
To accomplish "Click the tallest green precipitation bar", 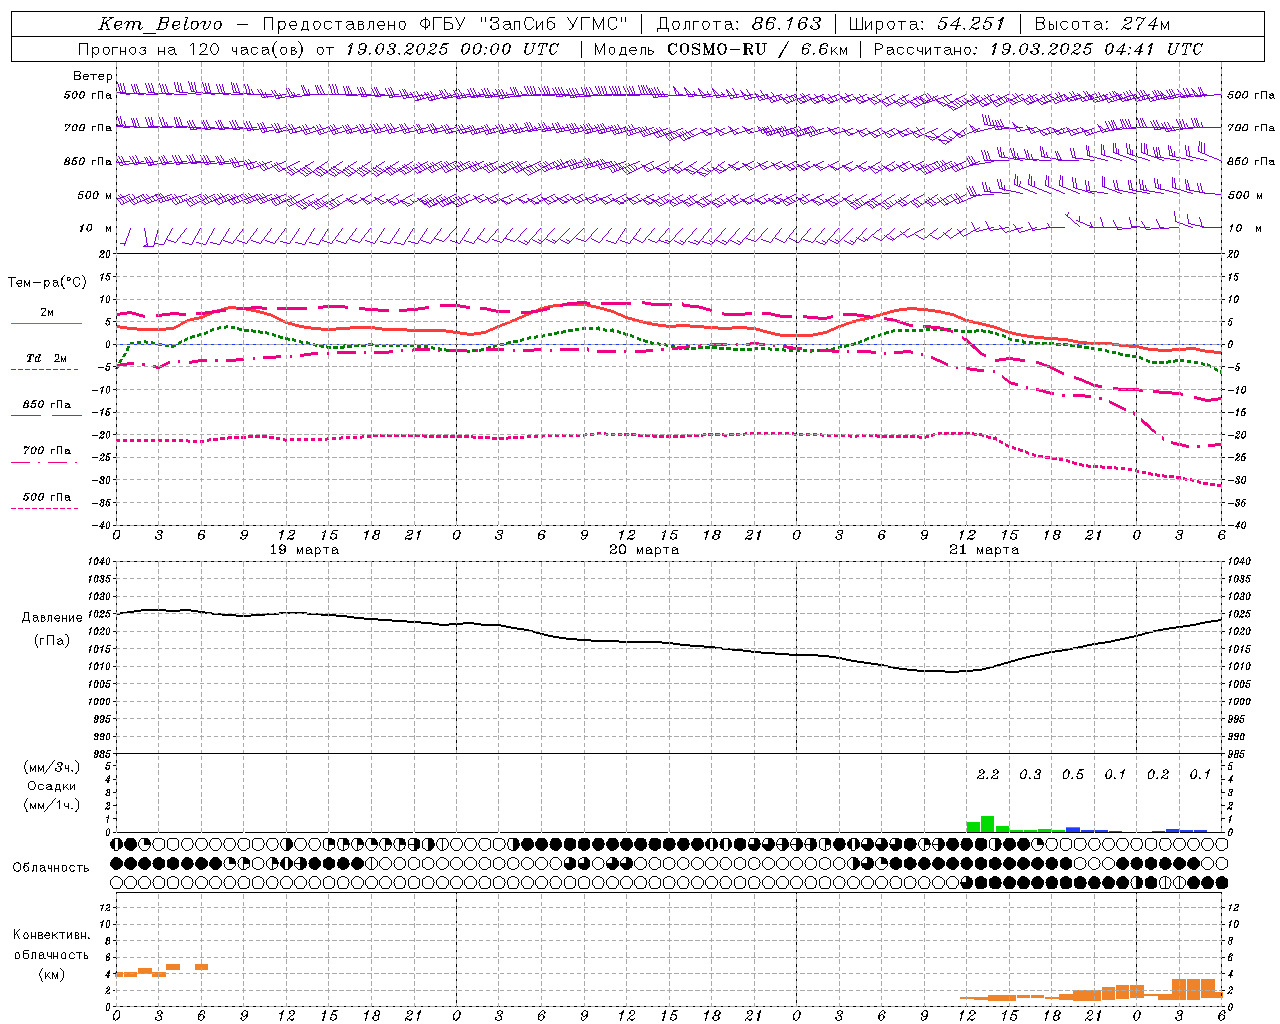I will pos(988,824).
